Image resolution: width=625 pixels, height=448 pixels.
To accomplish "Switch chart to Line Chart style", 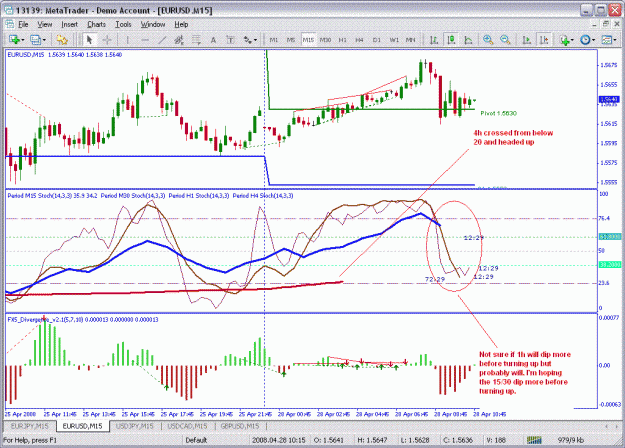I will 468,40.
